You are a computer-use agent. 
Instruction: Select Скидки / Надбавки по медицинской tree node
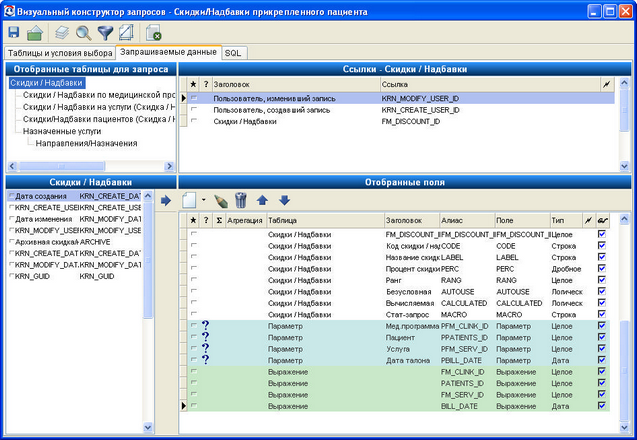pos(99,95)
